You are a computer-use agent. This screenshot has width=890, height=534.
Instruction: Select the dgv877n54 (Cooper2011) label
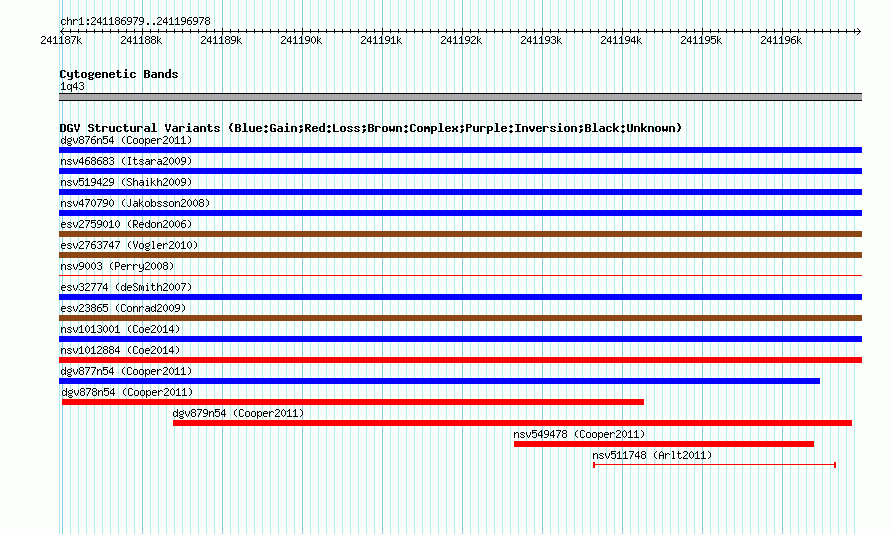tap(126, 371)
